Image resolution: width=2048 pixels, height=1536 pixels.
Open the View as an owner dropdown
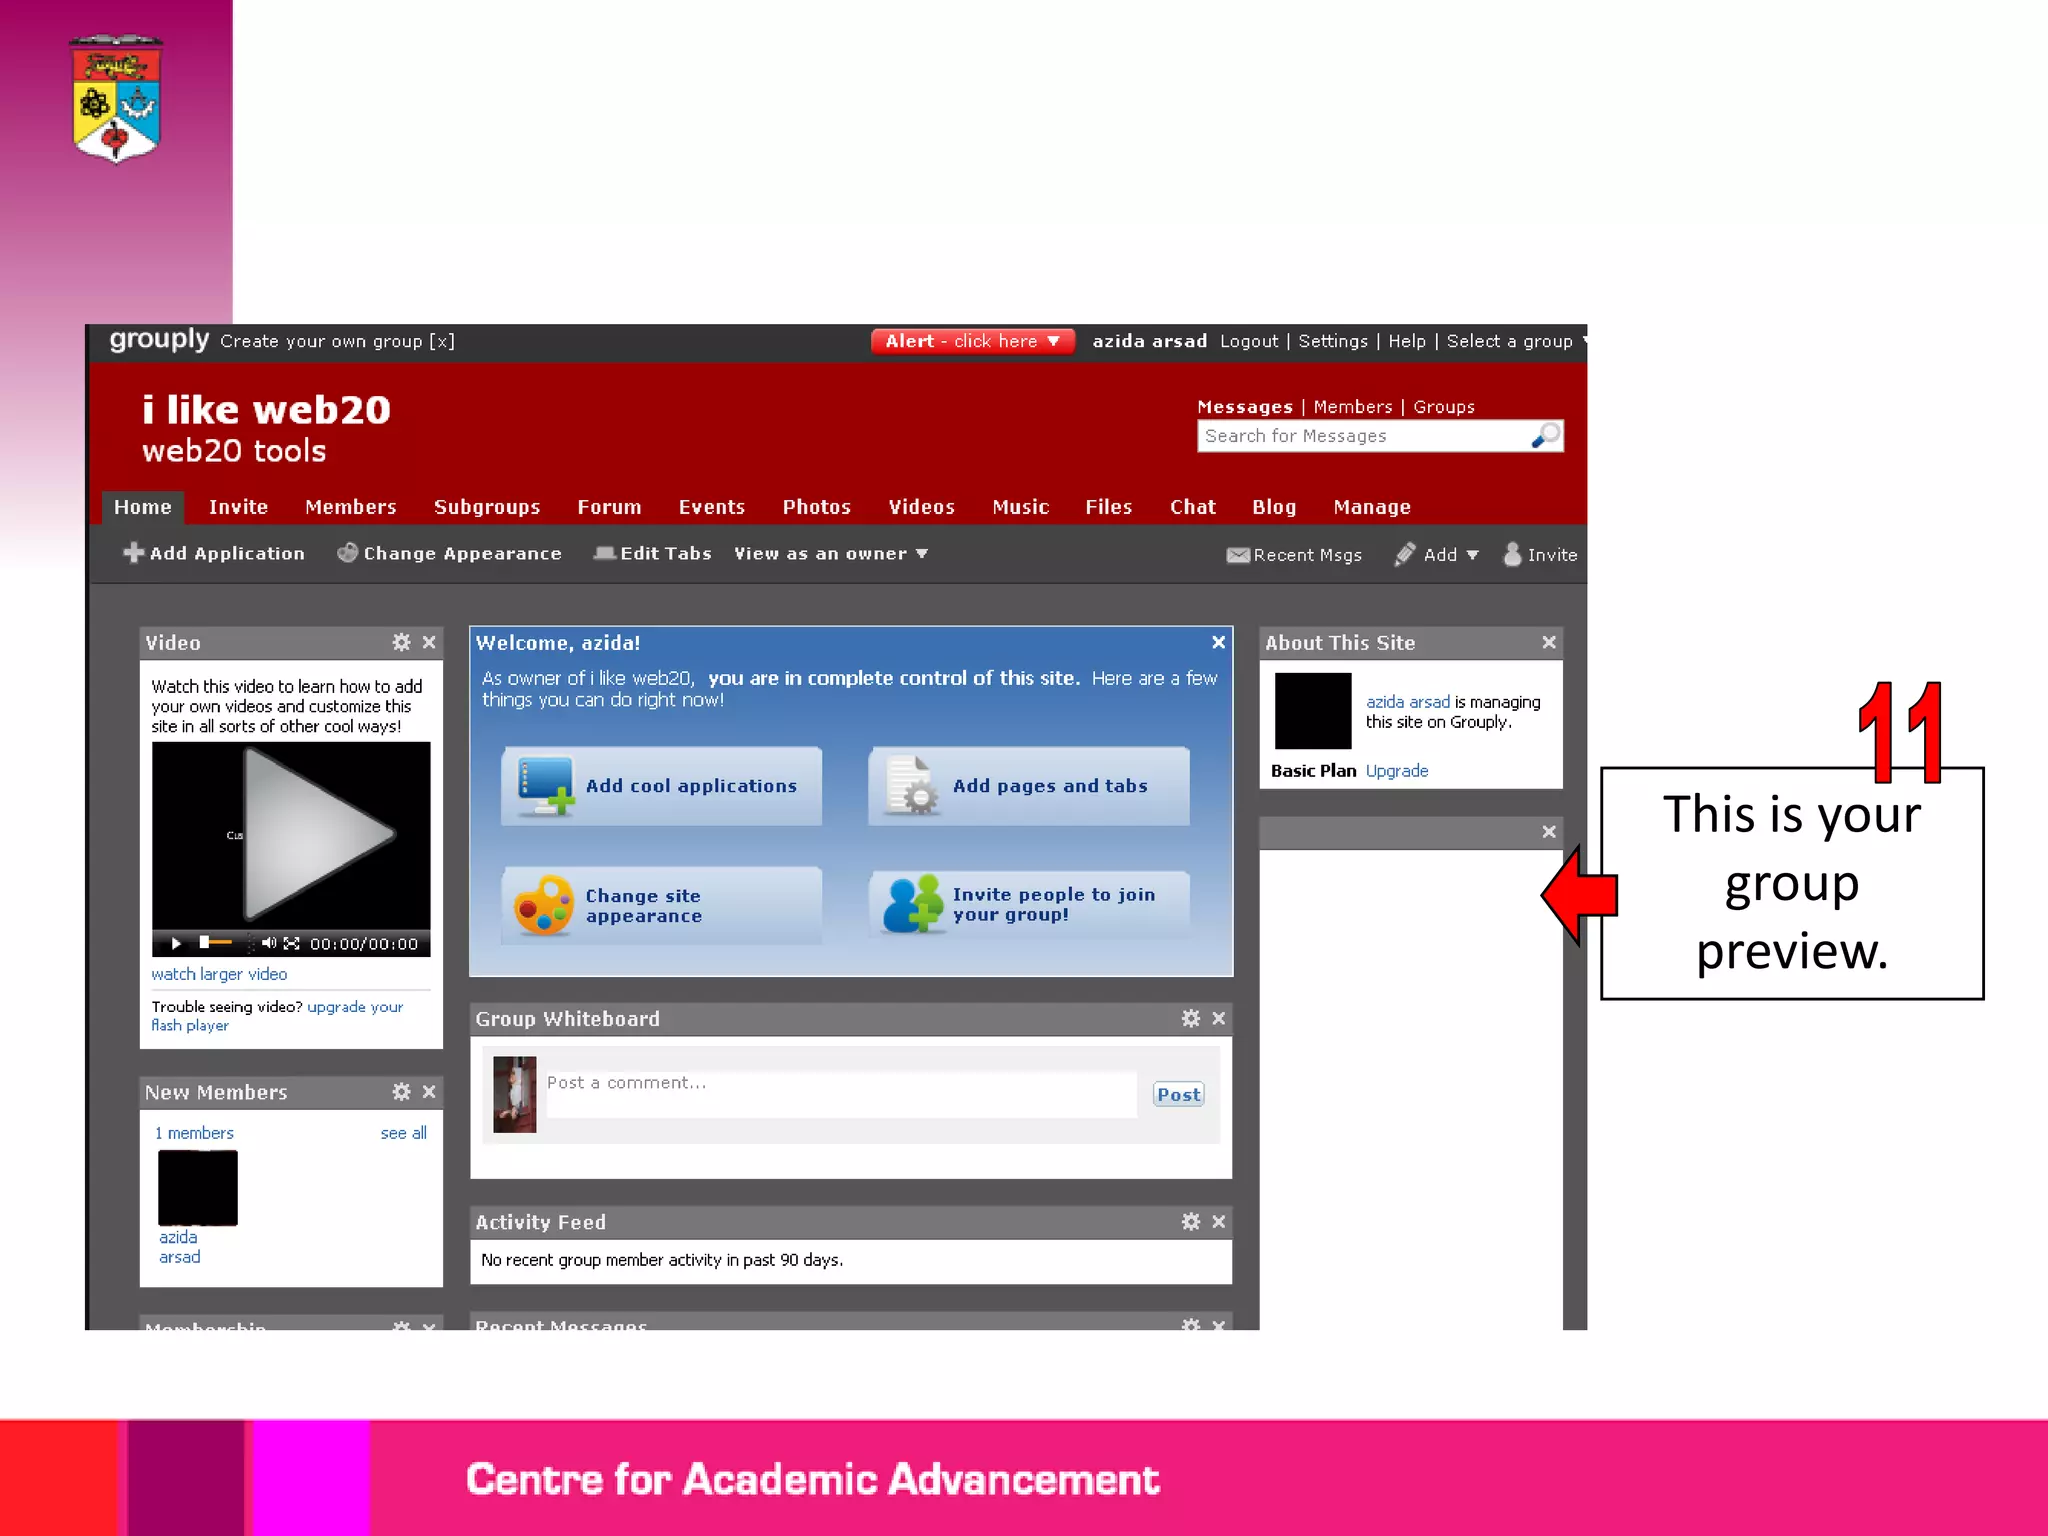[830, 553]
